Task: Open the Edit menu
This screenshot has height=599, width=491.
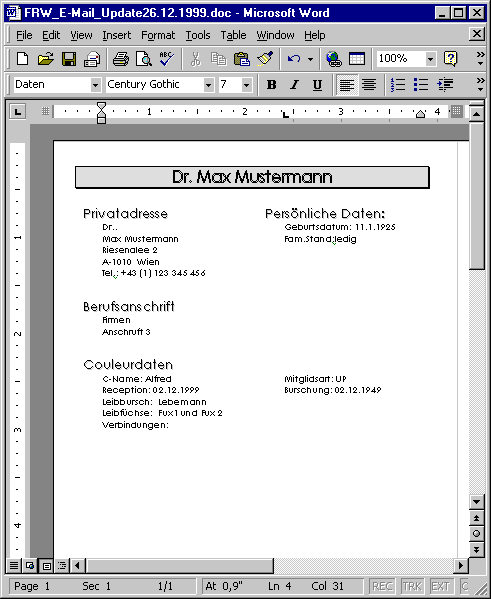Action: (51, 36)
